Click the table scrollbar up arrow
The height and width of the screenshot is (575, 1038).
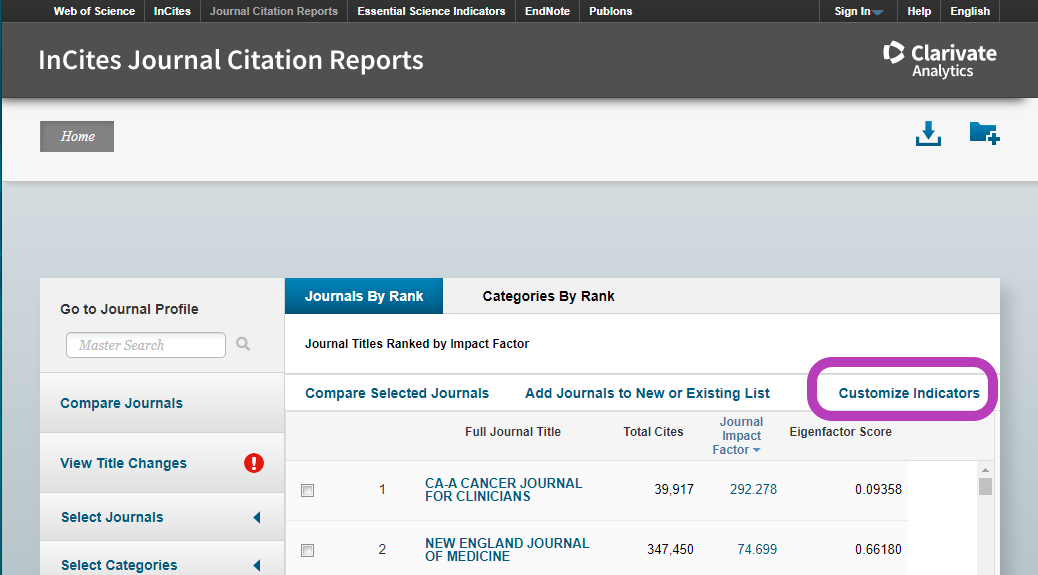(985, 470)
